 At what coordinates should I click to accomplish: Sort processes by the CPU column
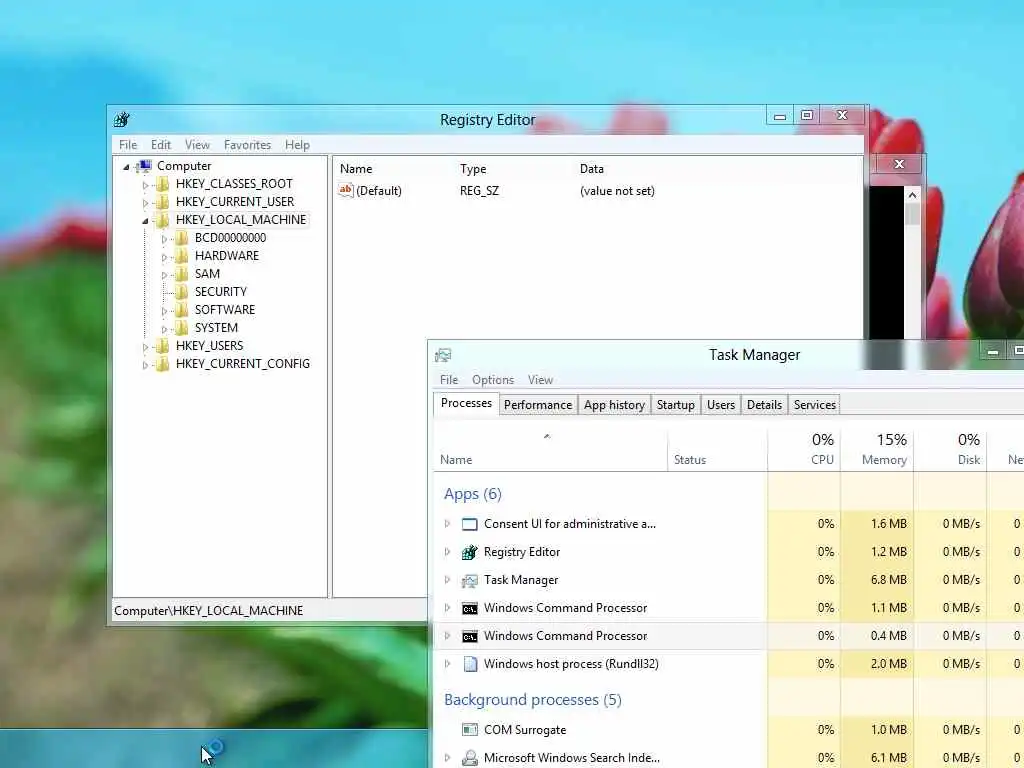coord(805,449)
